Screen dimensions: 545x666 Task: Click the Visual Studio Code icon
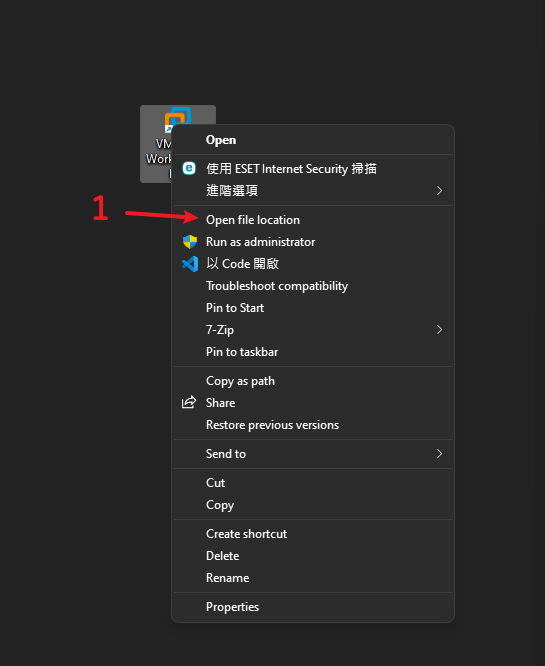pyautogui.click(x=190, y=264)
